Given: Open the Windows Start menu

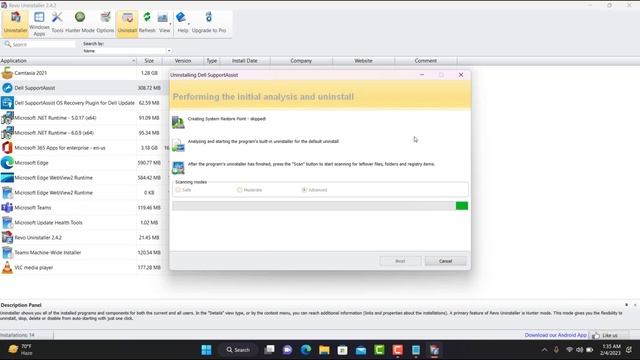Looking at the screenshot, I should 207,350.
